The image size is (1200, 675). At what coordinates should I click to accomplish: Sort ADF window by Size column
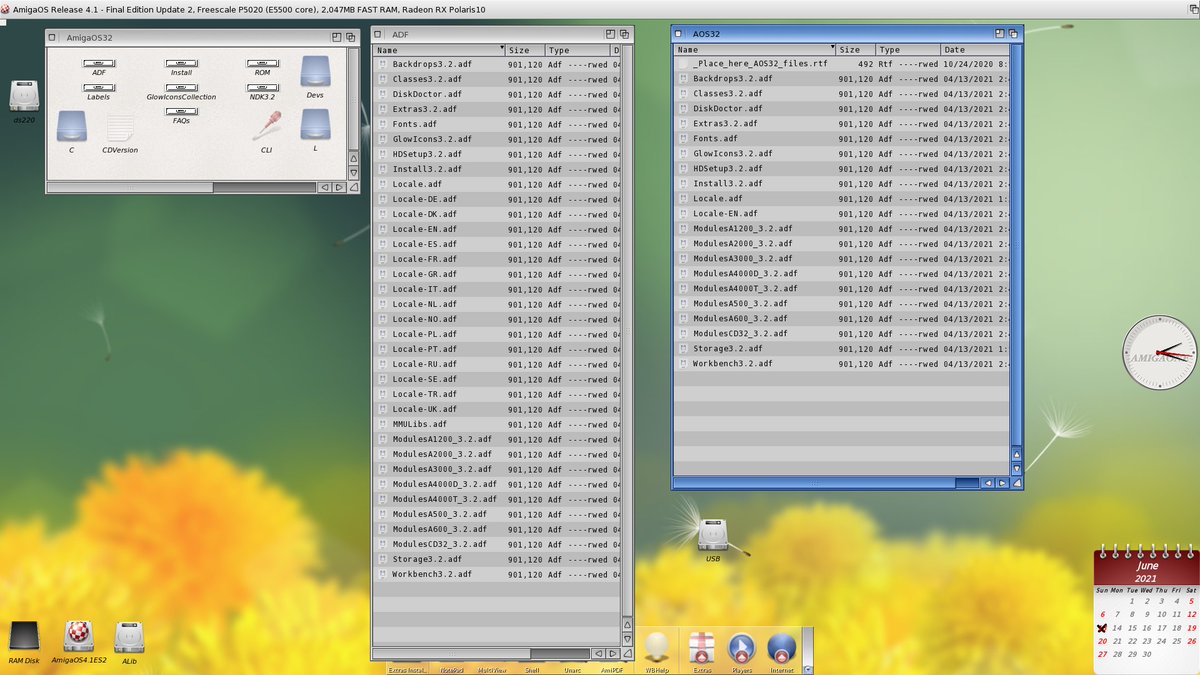point(525,50)
